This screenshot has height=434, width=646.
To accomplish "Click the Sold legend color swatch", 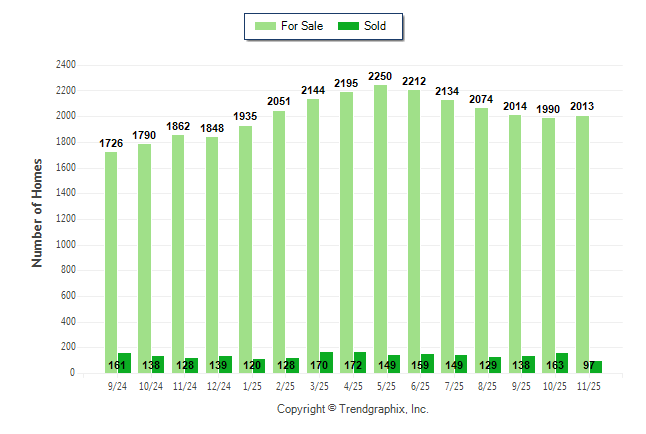I will click(x=349, y=26).
